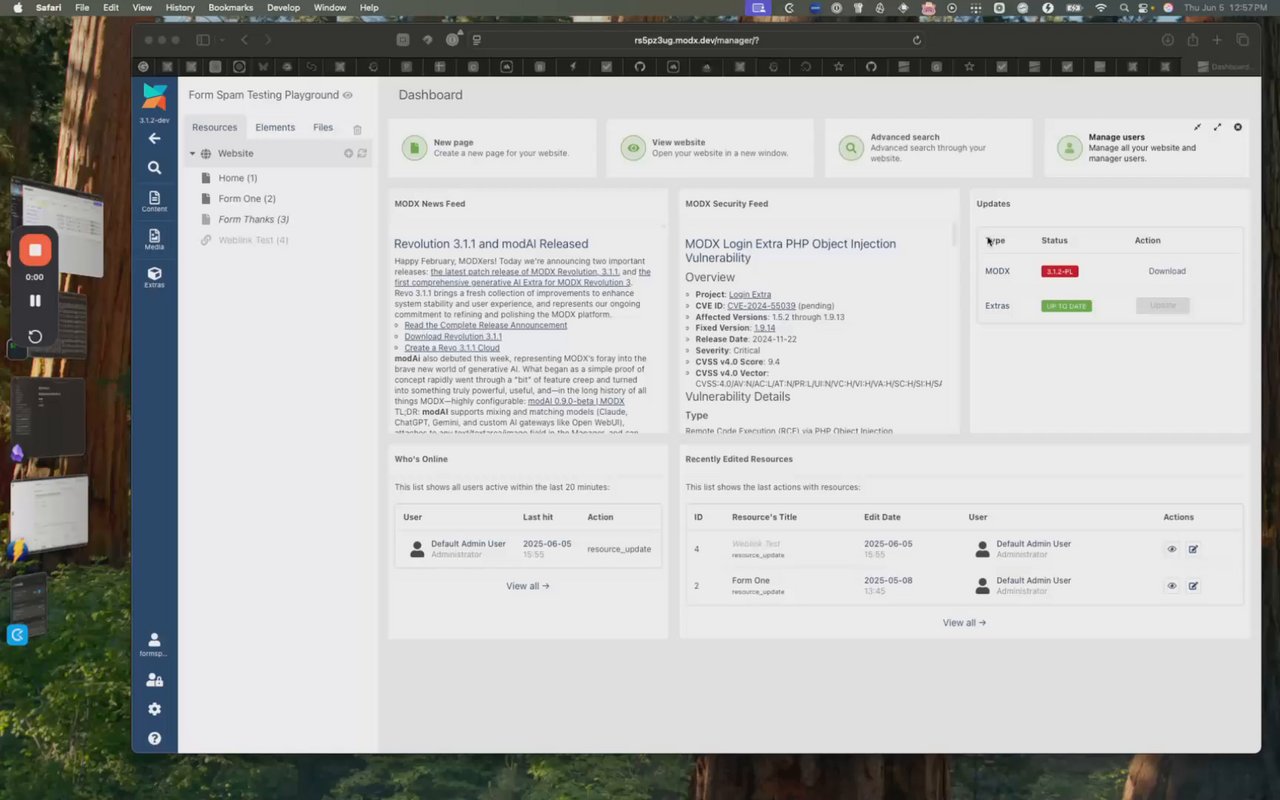Open the Media menu in sidebar

click(x=154, y=239)
